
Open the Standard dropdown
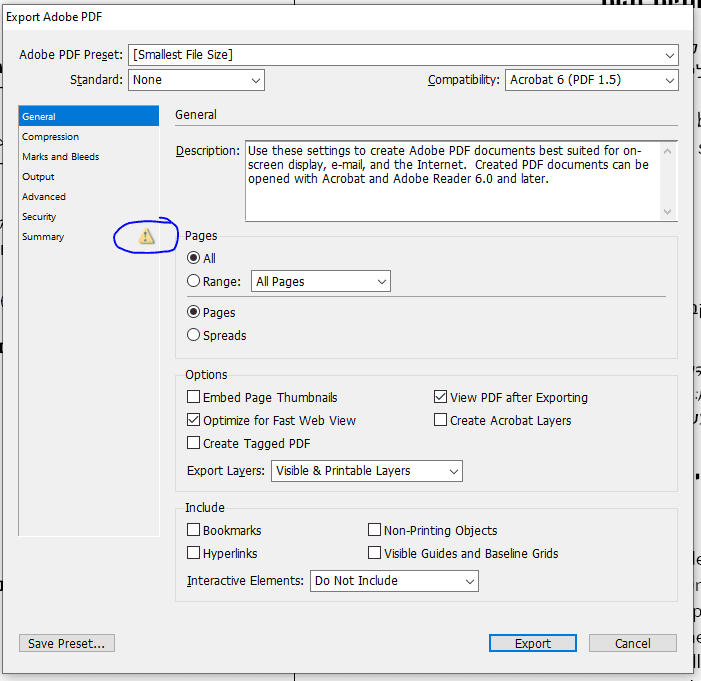click(x=196, y=80)
